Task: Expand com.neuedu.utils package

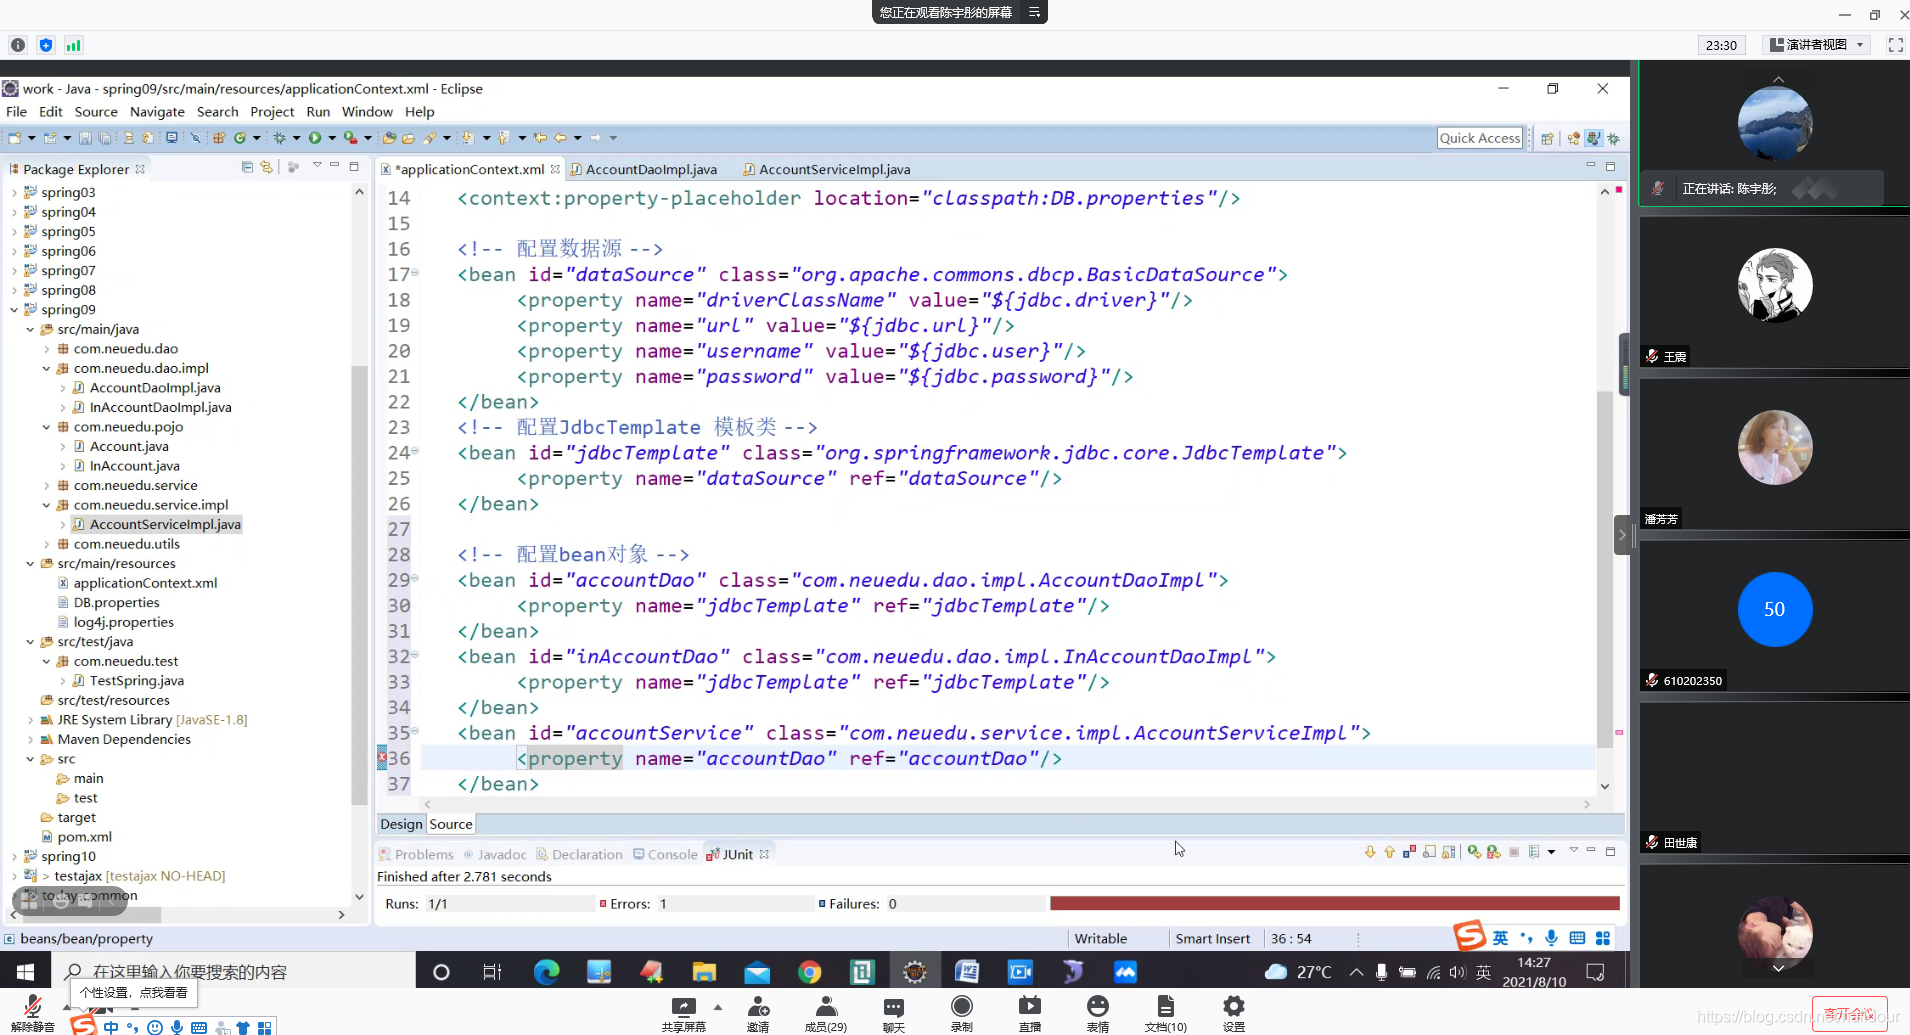Action: tap(46, 544)
